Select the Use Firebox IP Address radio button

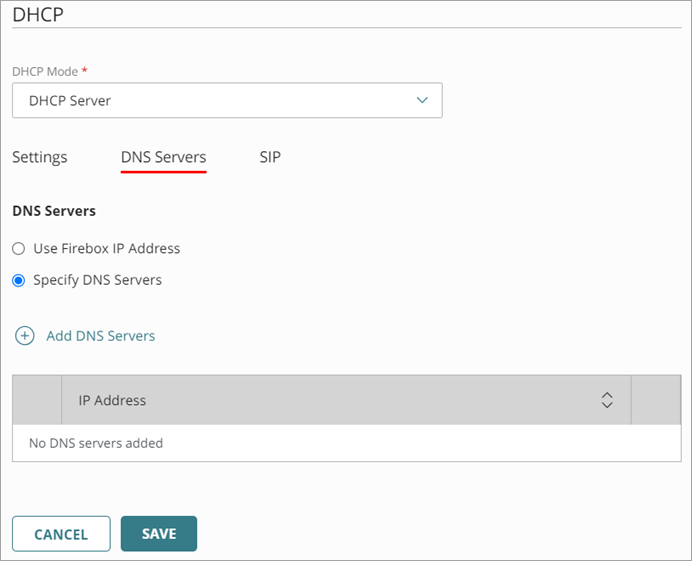19,248
